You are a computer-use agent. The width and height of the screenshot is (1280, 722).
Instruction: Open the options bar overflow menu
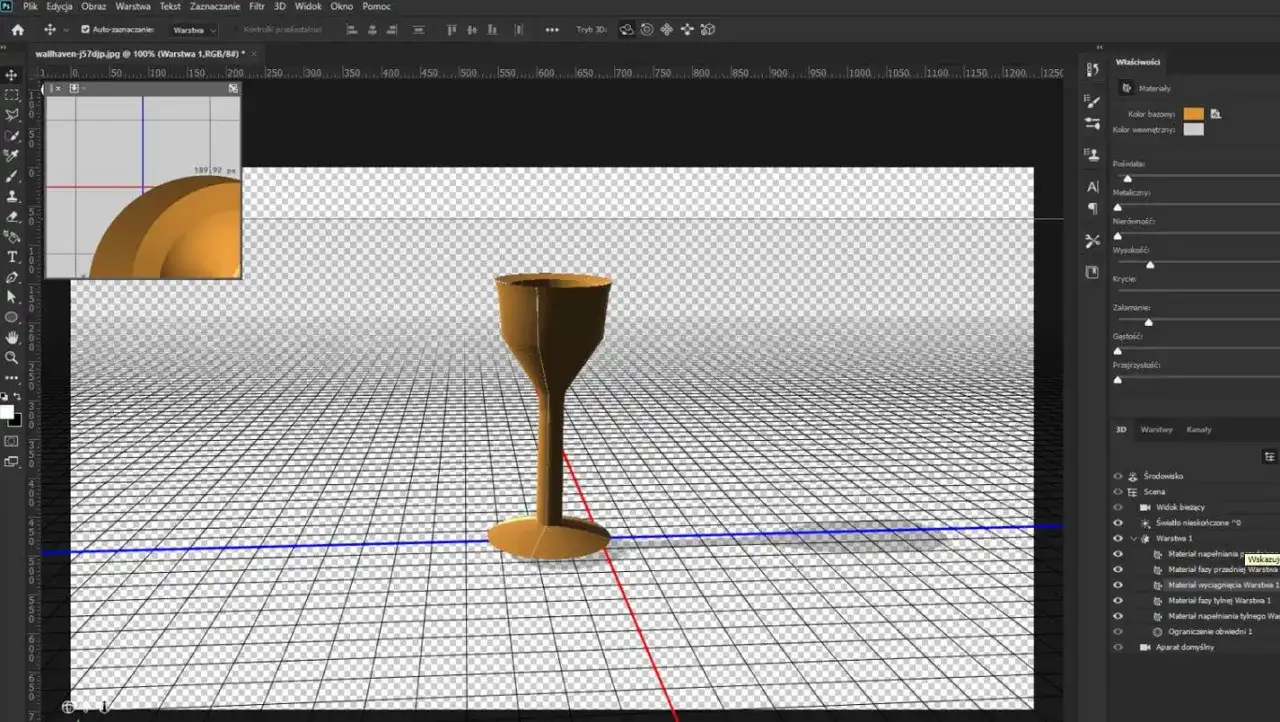pos(552,29)
